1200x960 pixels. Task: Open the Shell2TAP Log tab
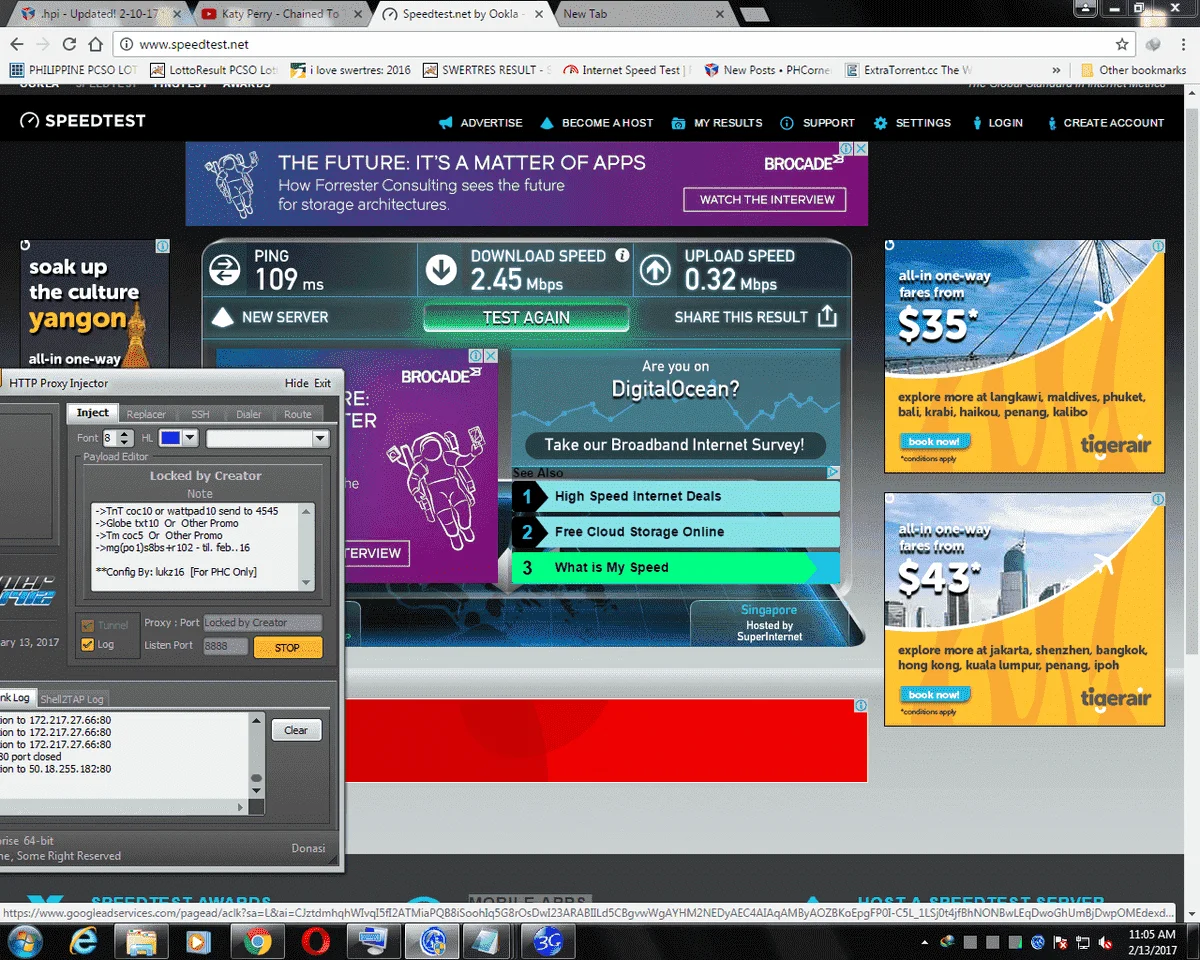[x=71, y=699]
